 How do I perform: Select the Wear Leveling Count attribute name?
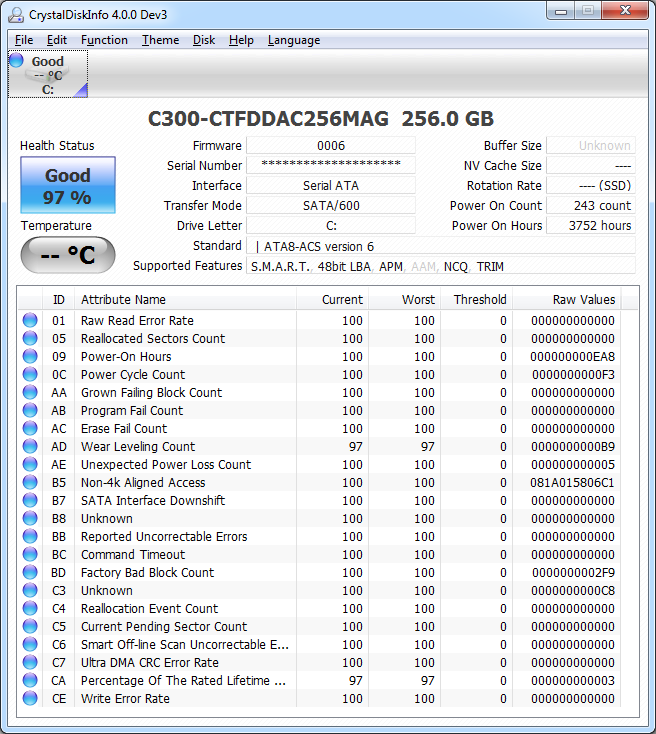click(x=138, y=447)
